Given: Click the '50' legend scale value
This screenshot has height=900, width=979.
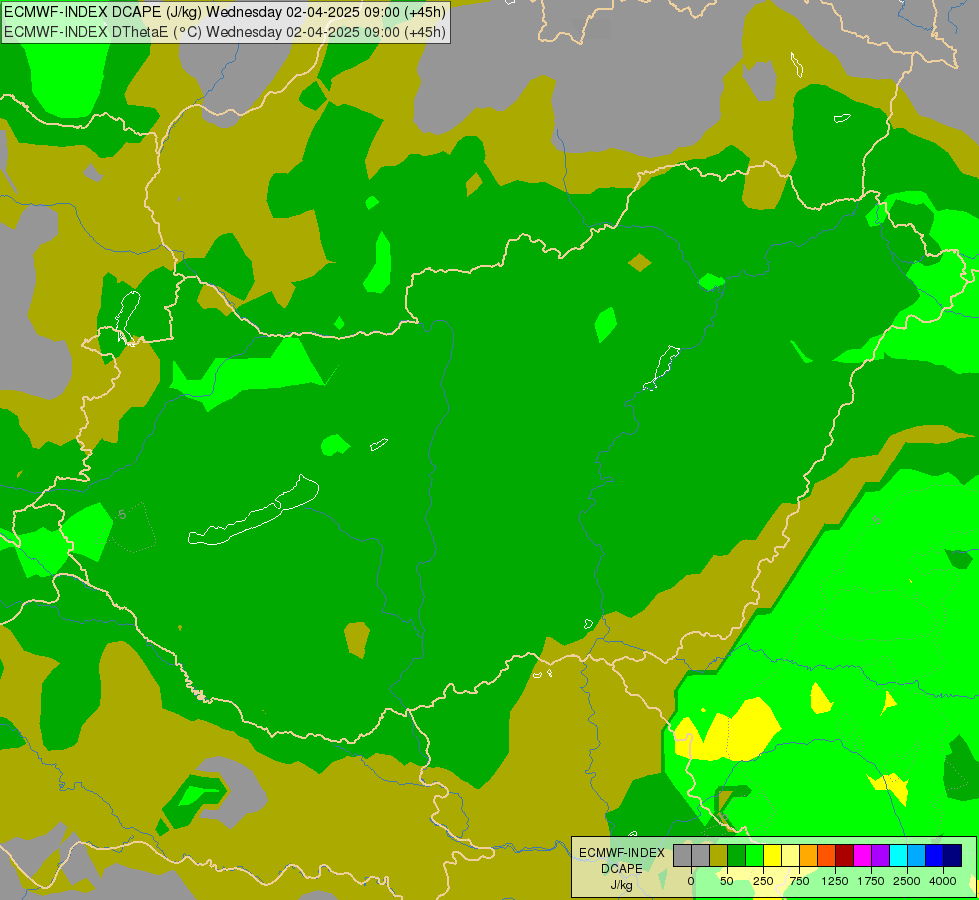Looking at the screenshot, I should [x=727, y=881].
